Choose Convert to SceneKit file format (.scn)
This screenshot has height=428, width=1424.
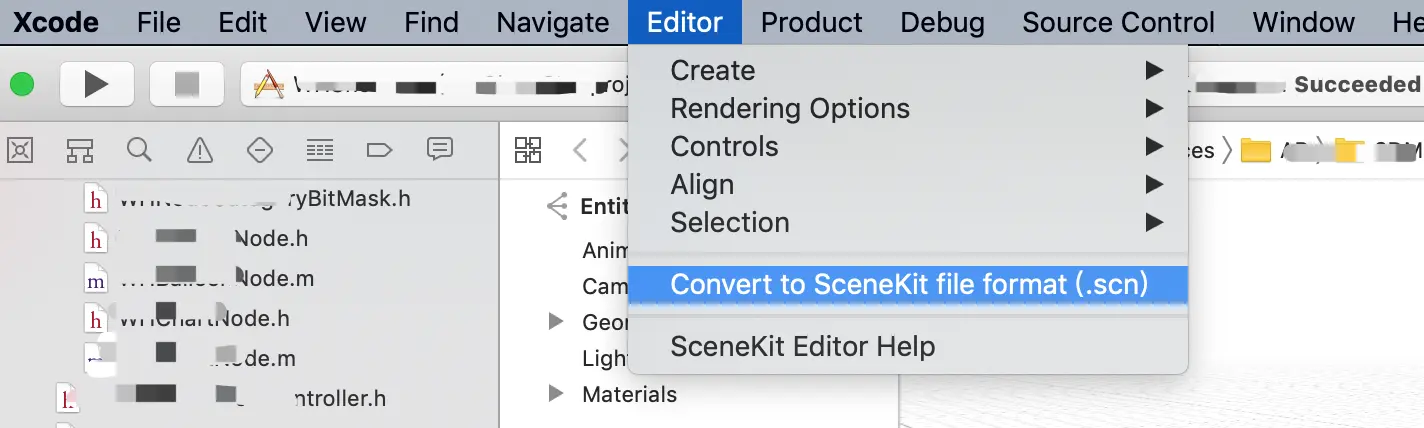(908, 284)
